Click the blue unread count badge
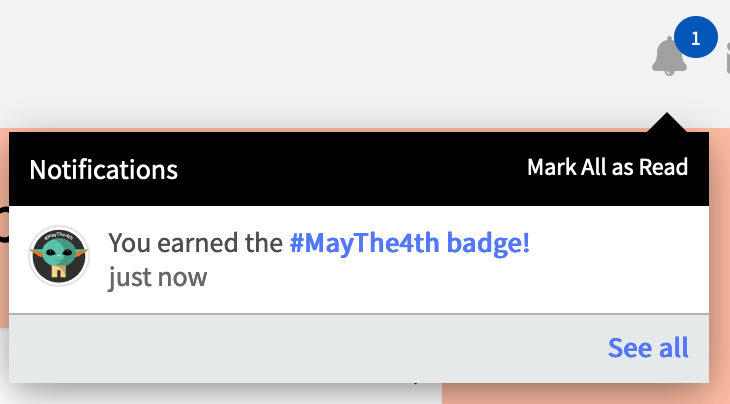The width and height of the screenshot is (730, 404). point(696,39)
